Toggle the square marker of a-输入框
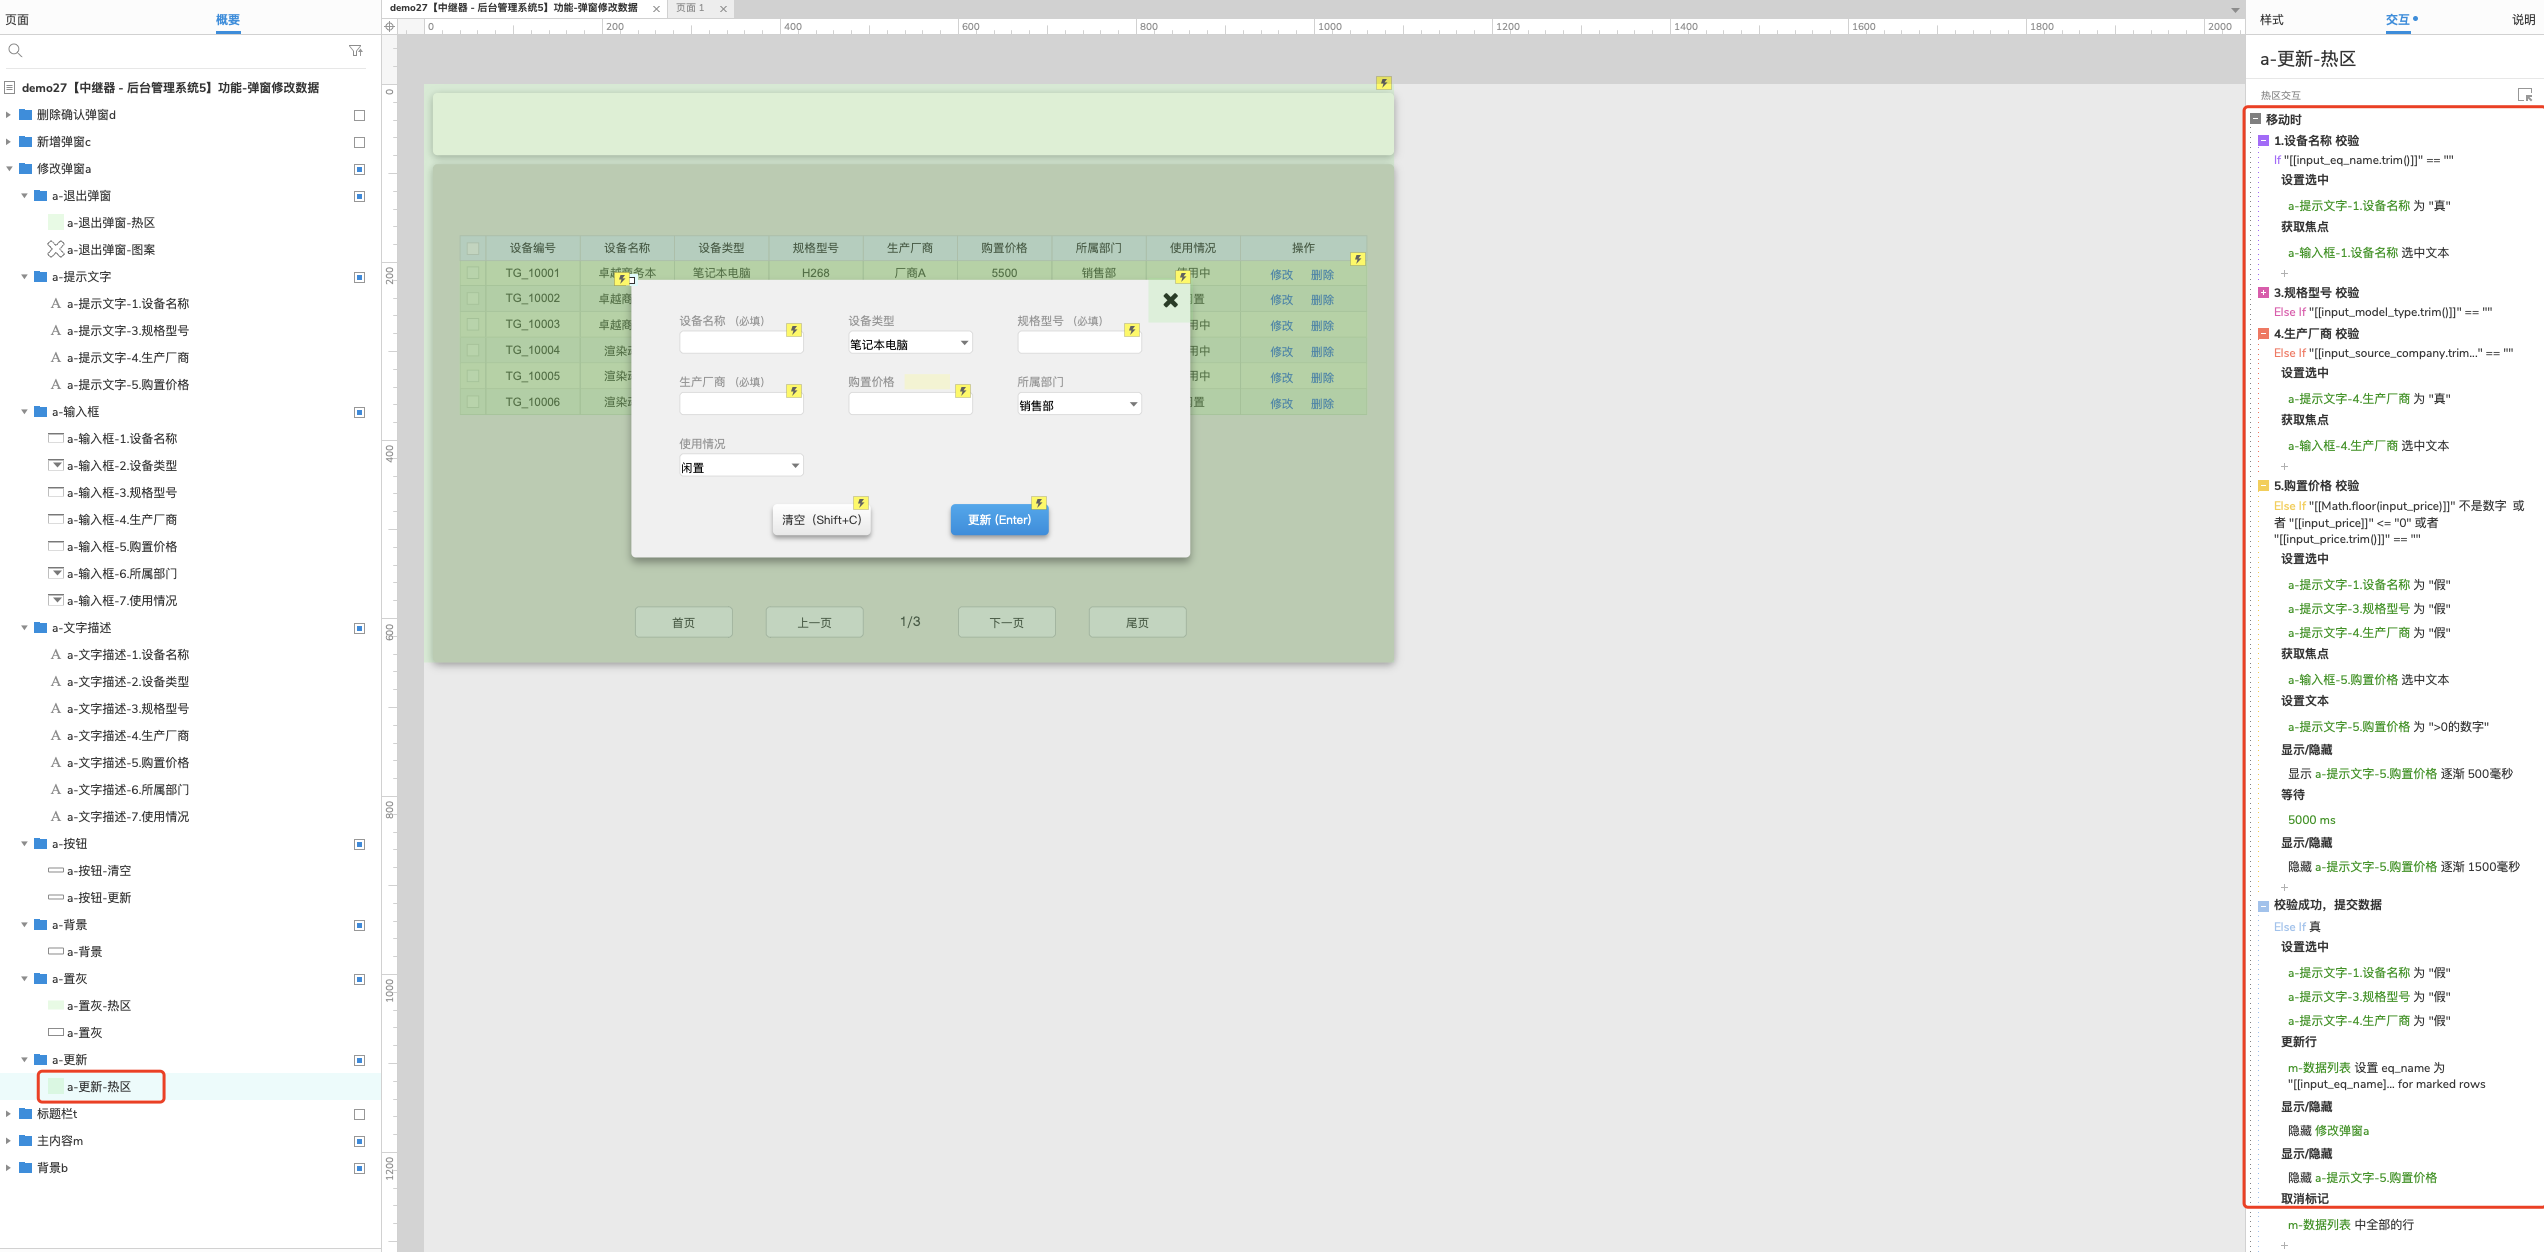2544x1252 pixels. (x=359, y=412)
